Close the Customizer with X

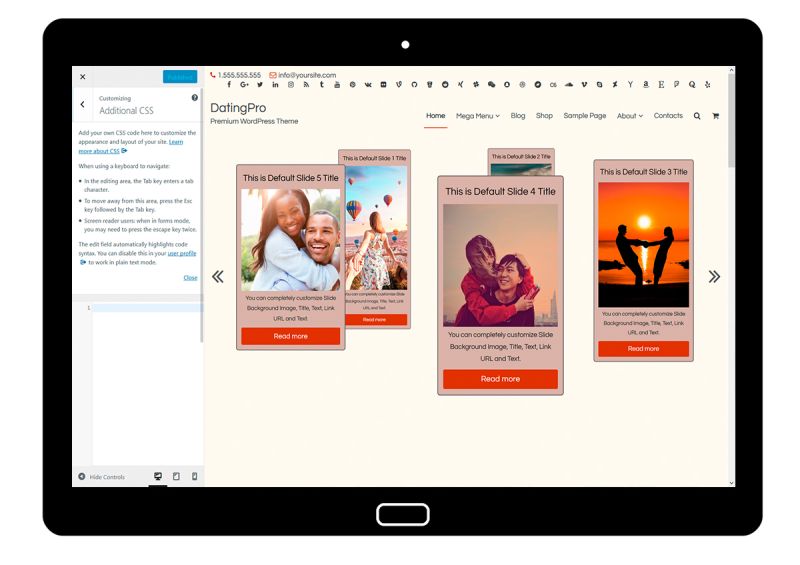click(83, 77)
